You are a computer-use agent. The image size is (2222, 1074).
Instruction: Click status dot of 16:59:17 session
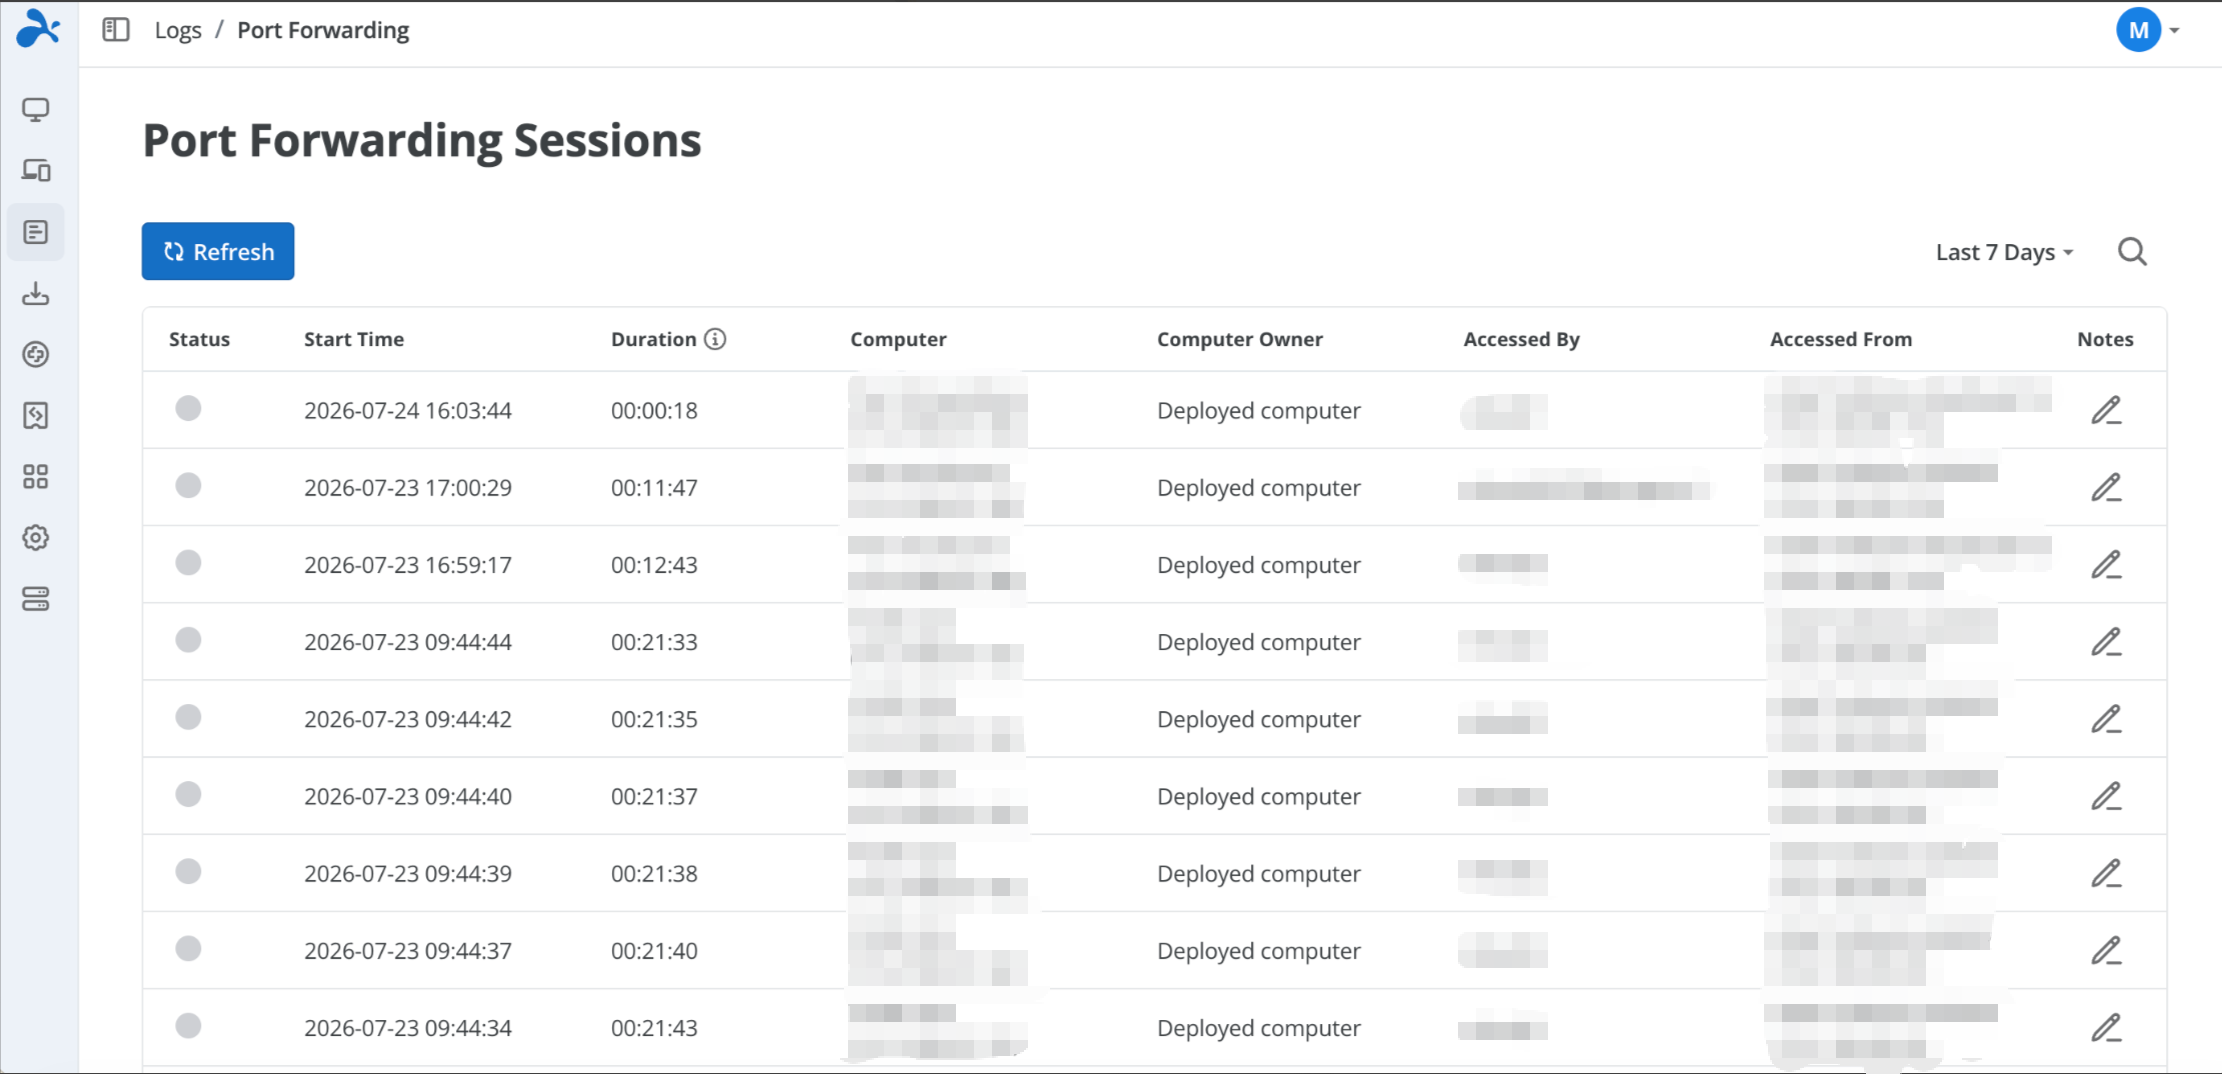coord(188,563)
